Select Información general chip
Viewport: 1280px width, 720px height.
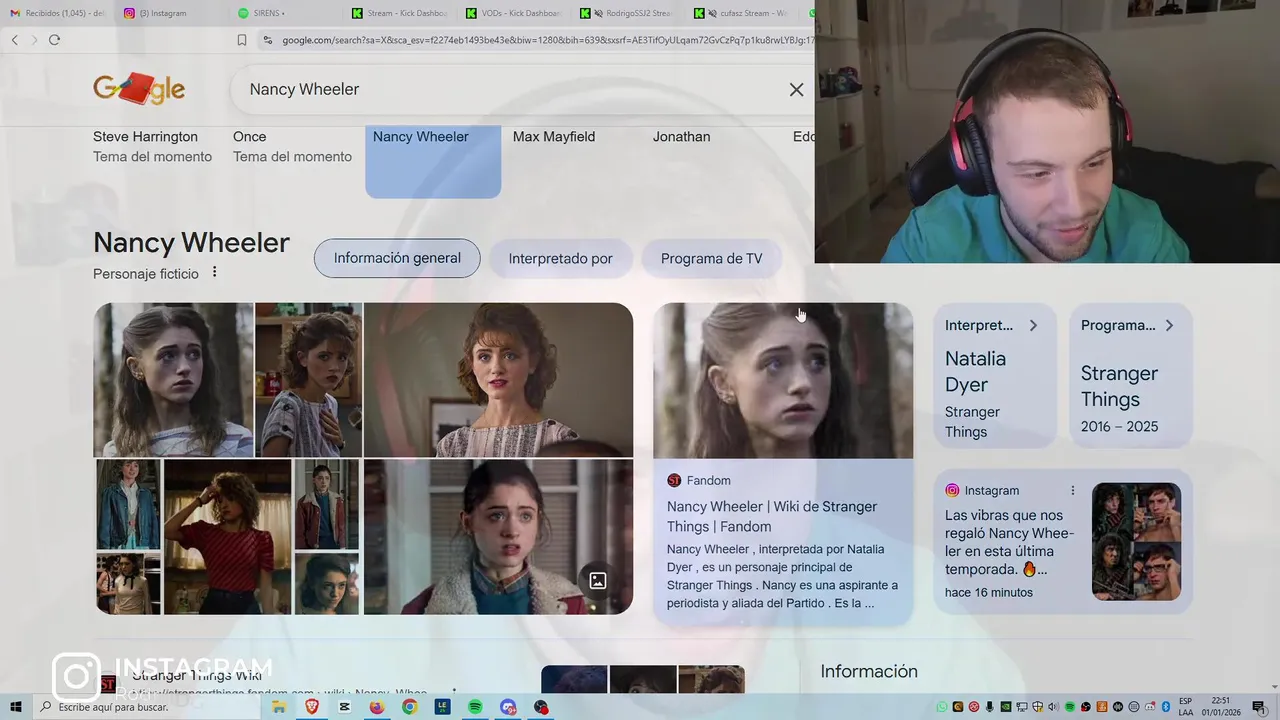pyautogui.click(x=397, y=258)
